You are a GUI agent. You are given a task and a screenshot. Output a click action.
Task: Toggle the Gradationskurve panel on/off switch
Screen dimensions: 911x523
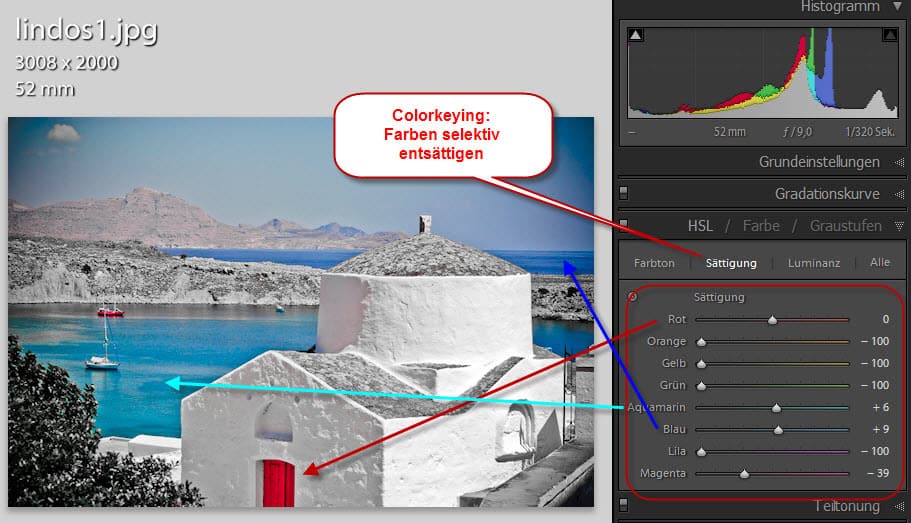coord(624,194)
